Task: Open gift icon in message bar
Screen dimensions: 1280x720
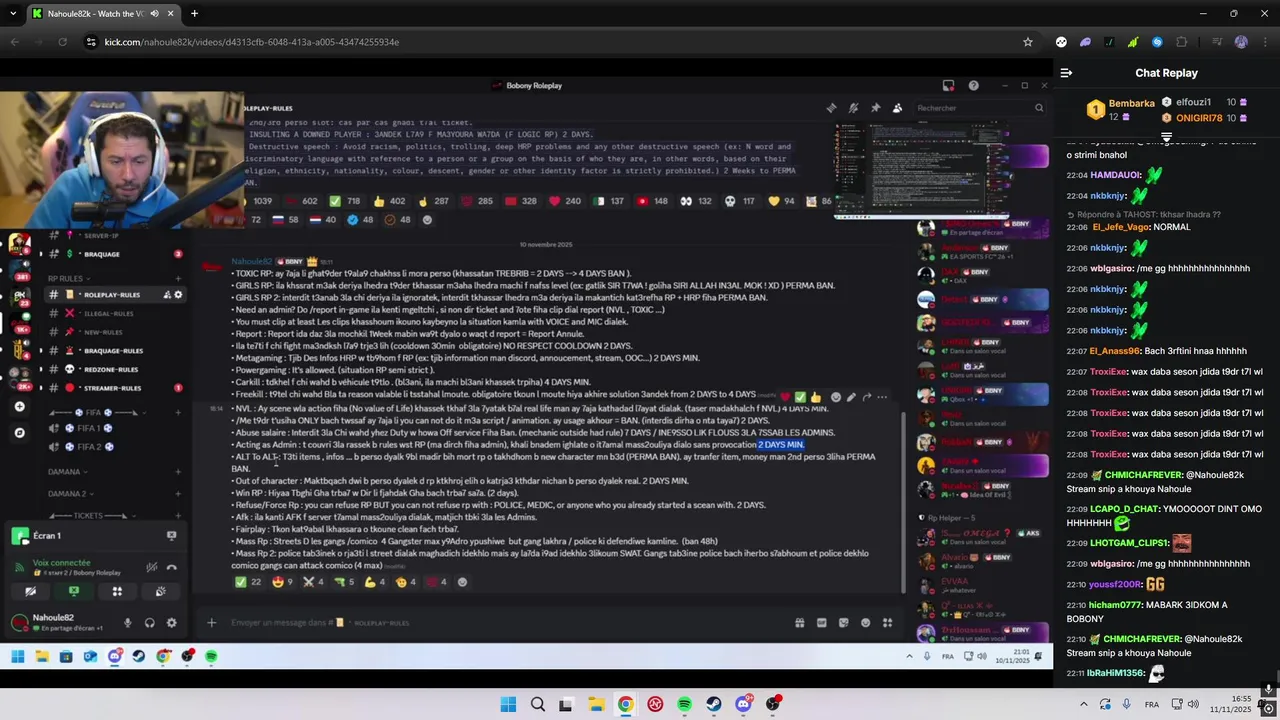Action: tap(800, 622)
